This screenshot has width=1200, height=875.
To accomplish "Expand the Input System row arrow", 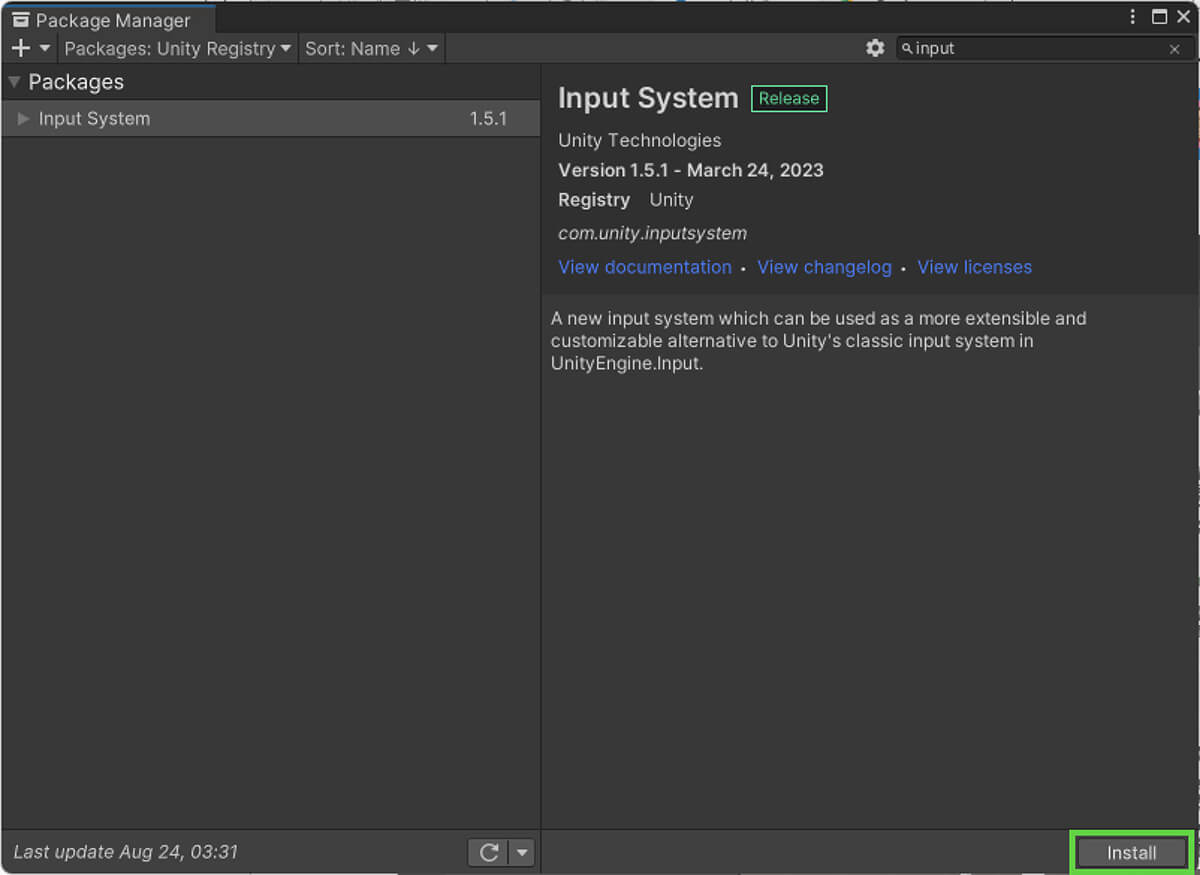I will point(24,119).
